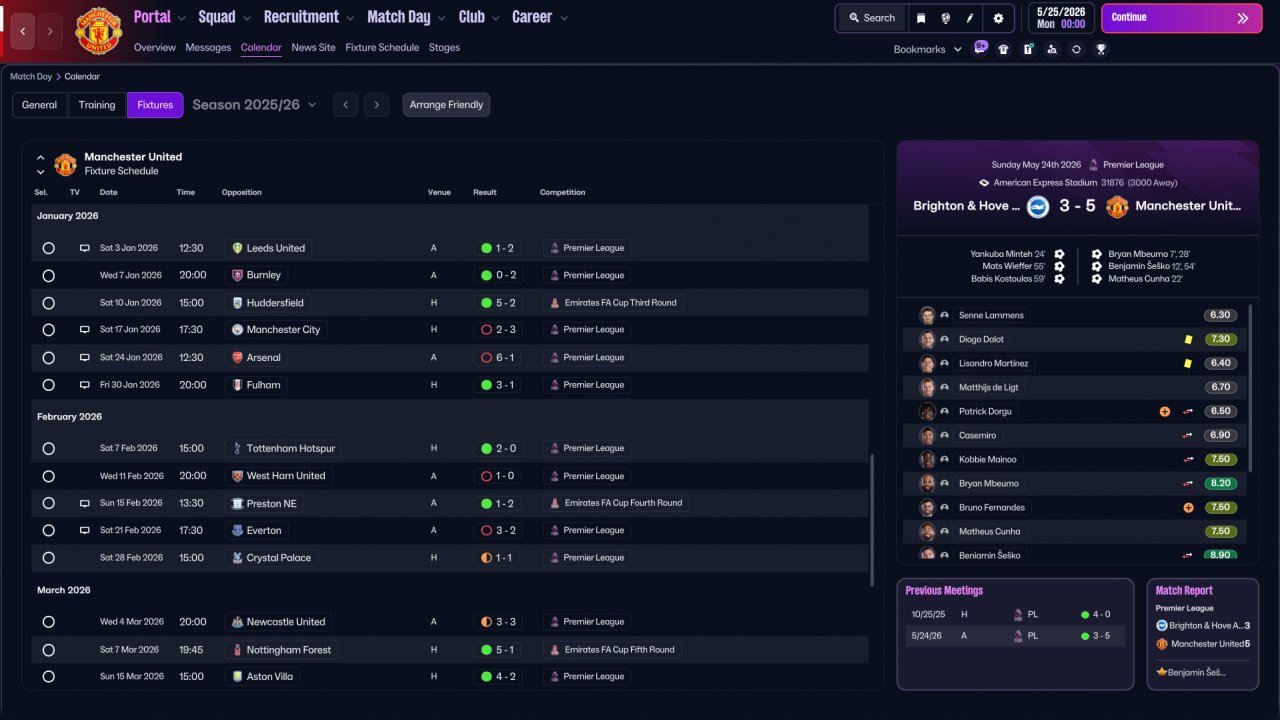This screenshot has height=720, width=1280.
Task: Select the Everton fixture radio button
Action: pyautogui.click(x=48, y=530)
